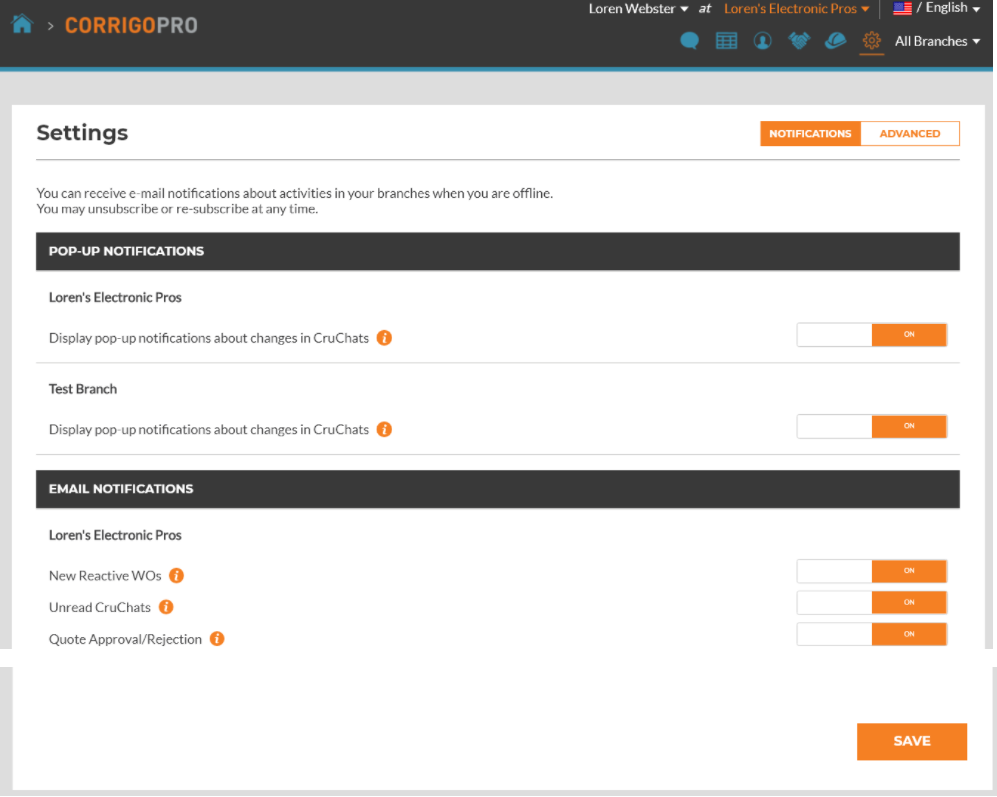This screenshot has width=997, height=797.
Task: Open the English language selector
Action: [x=936, y=8]
